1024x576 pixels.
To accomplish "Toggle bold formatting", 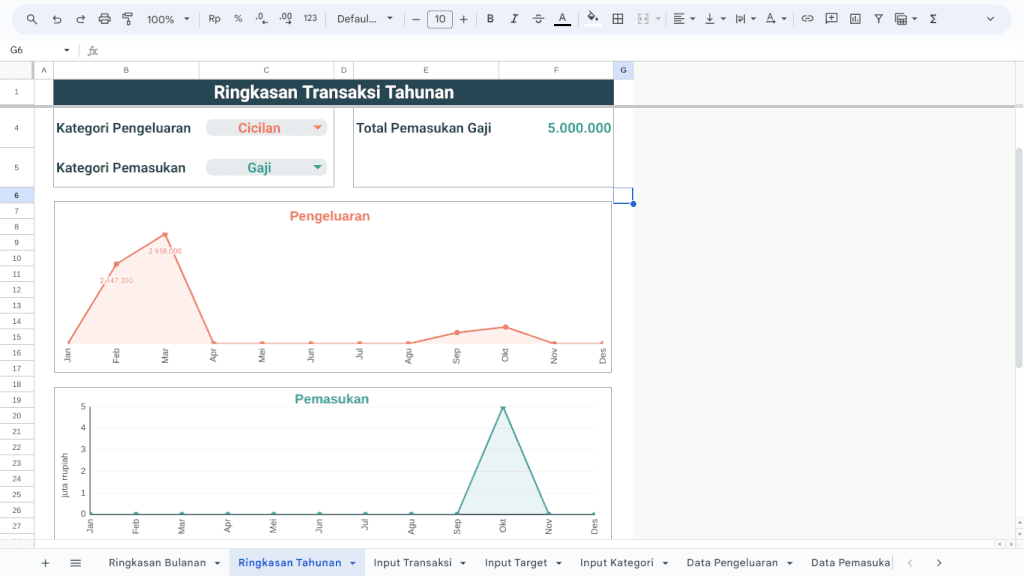I will click(490, 19).
